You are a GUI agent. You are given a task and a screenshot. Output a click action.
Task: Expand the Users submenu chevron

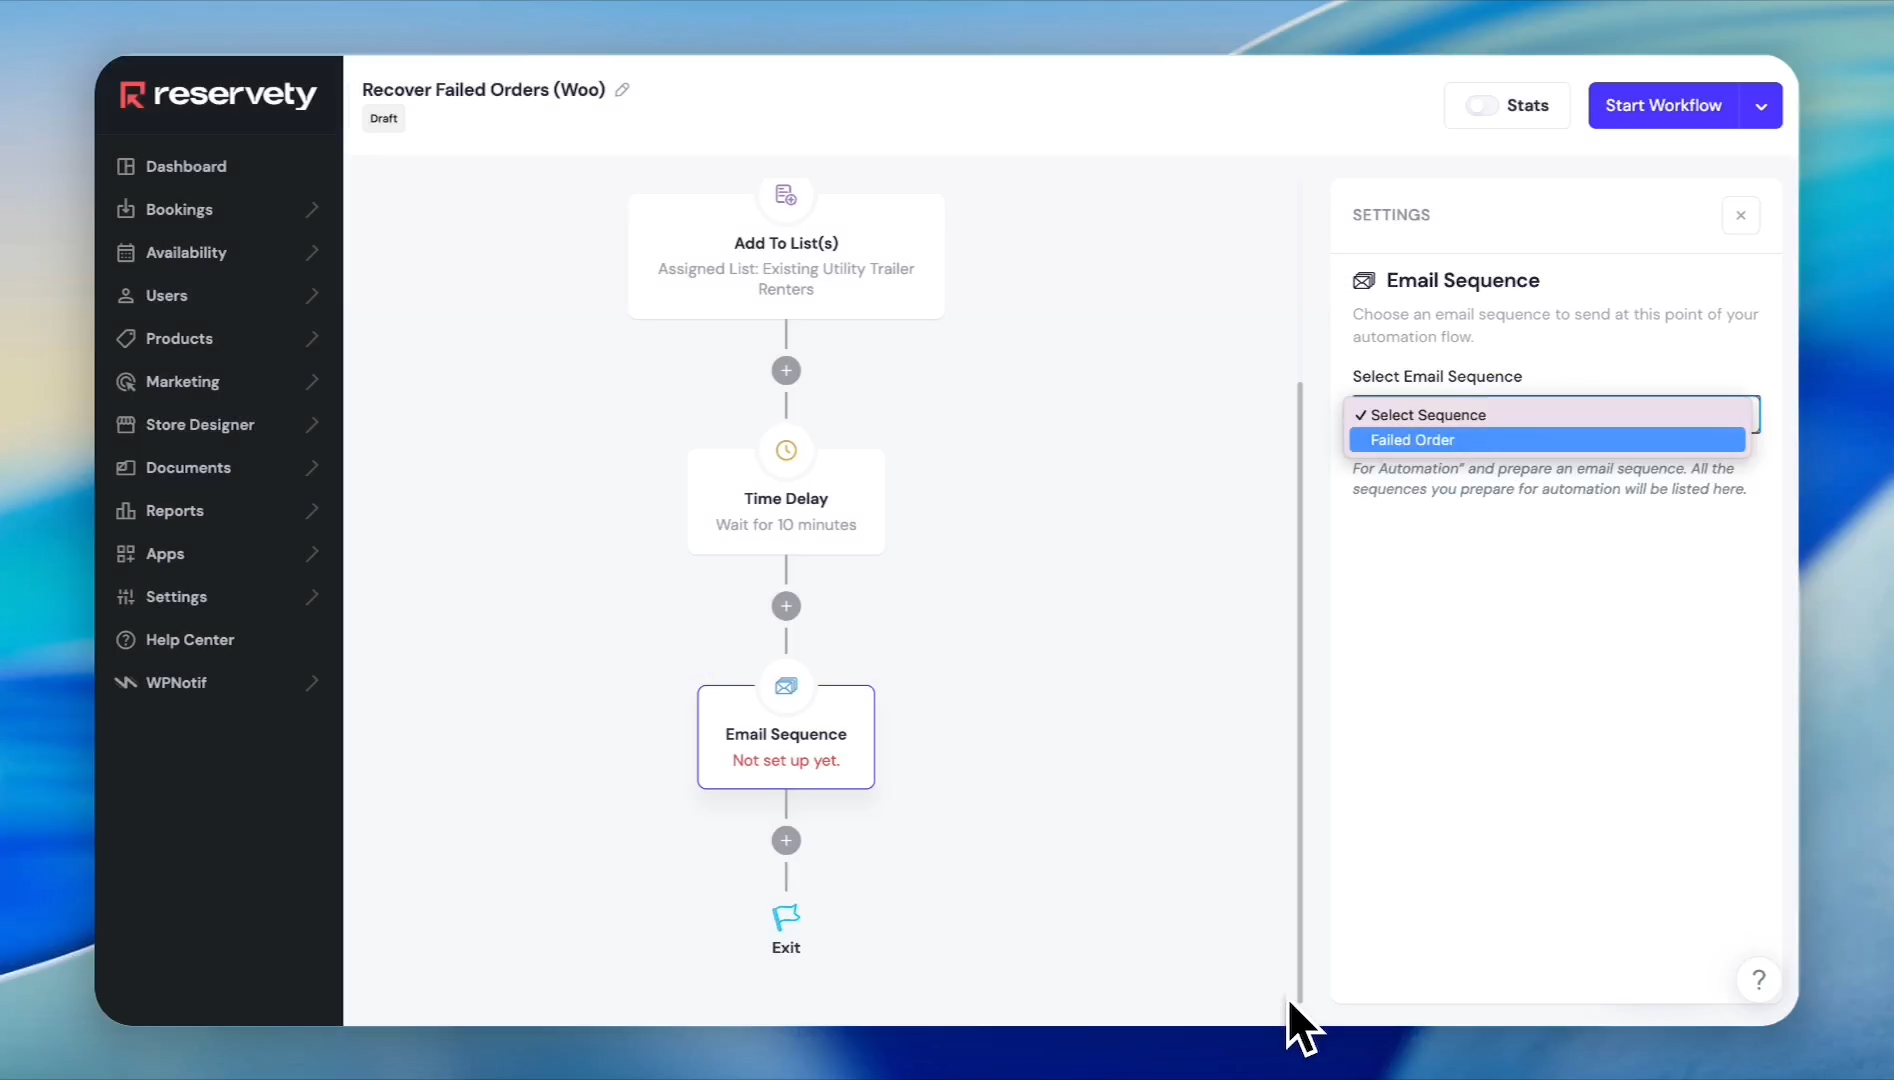(312, 295)
